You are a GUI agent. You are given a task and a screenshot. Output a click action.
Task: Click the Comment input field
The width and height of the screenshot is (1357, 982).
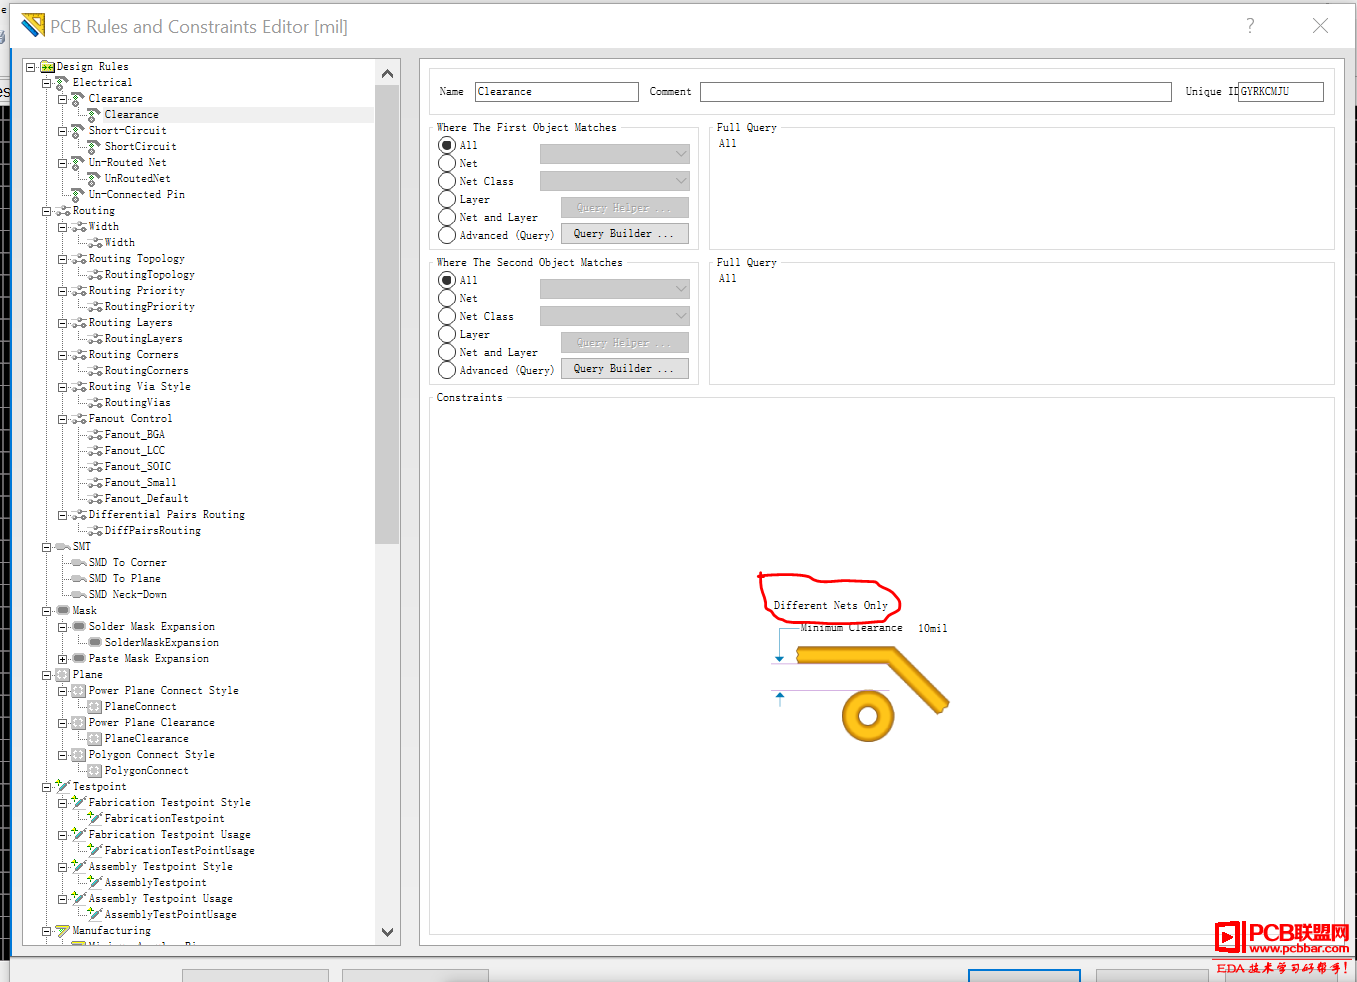[935, 92]
